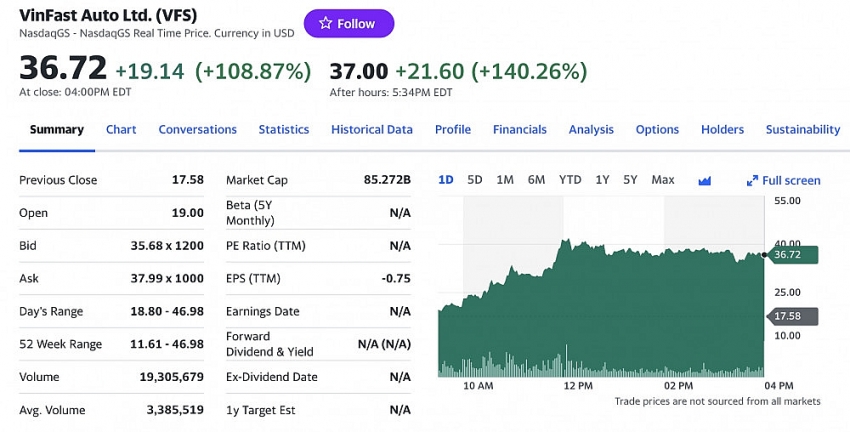850x432 pixels.
Task: Click the star Follow button
Action: [x=346, y=24]
